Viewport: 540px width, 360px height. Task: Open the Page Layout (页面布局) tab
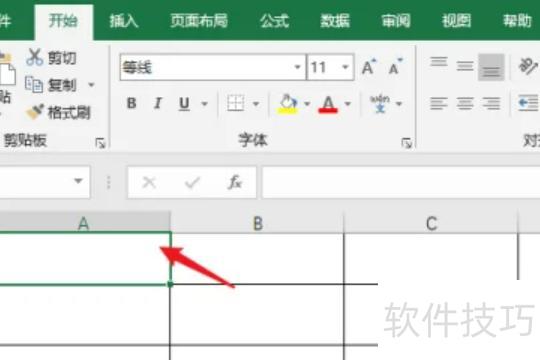point(199,21)
